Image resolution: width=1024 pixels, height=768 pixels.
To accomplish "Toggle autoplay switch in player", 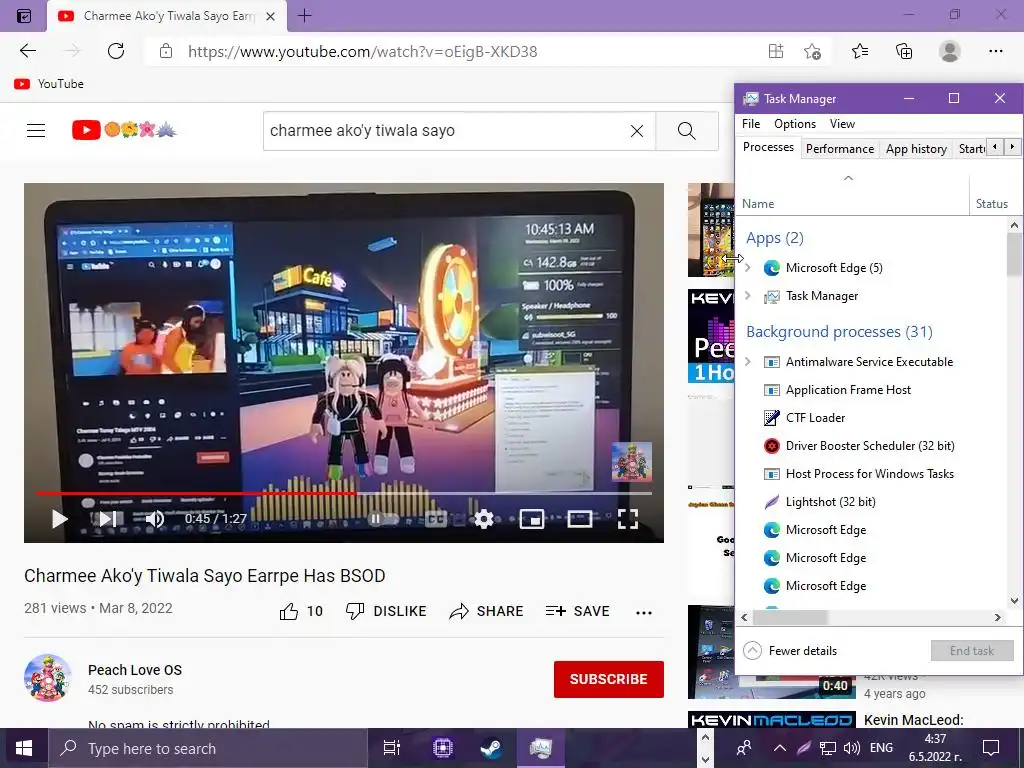I will [x=383, y=519].
